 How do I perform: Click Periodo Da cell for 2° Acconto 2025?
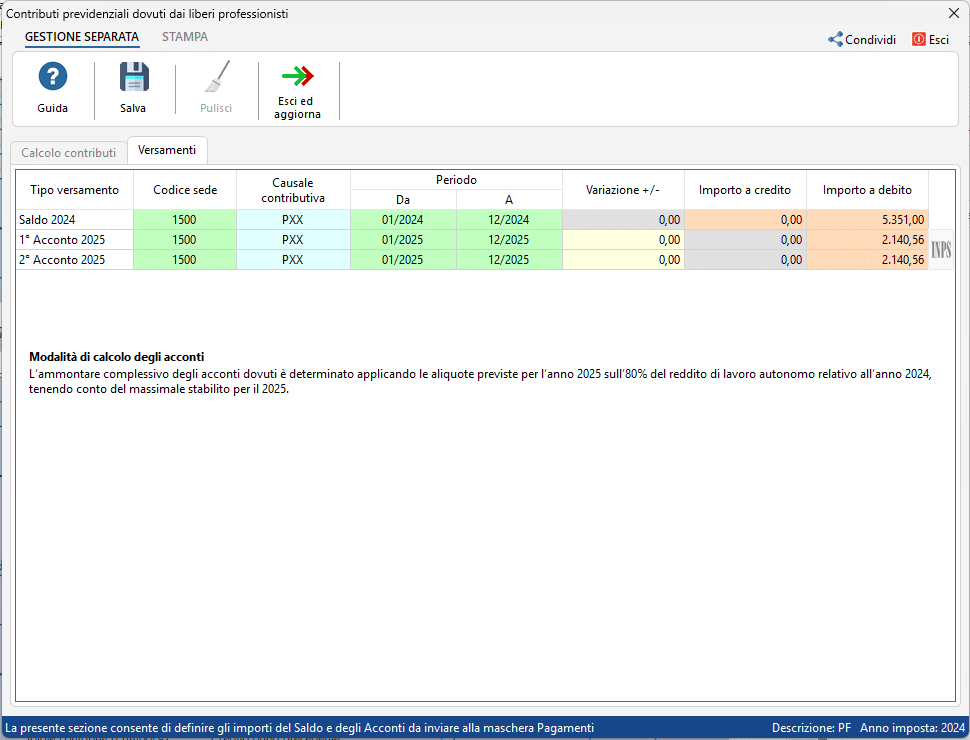(402, 260)
